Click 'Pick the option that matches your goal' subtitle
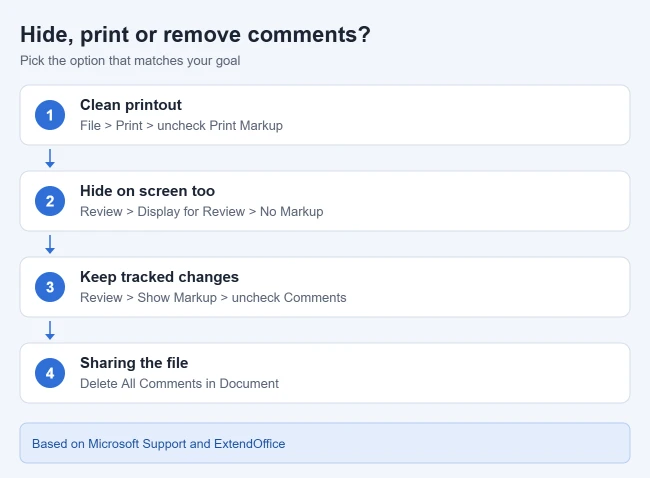This screenshot has height=478, width=650. [130, 61]
